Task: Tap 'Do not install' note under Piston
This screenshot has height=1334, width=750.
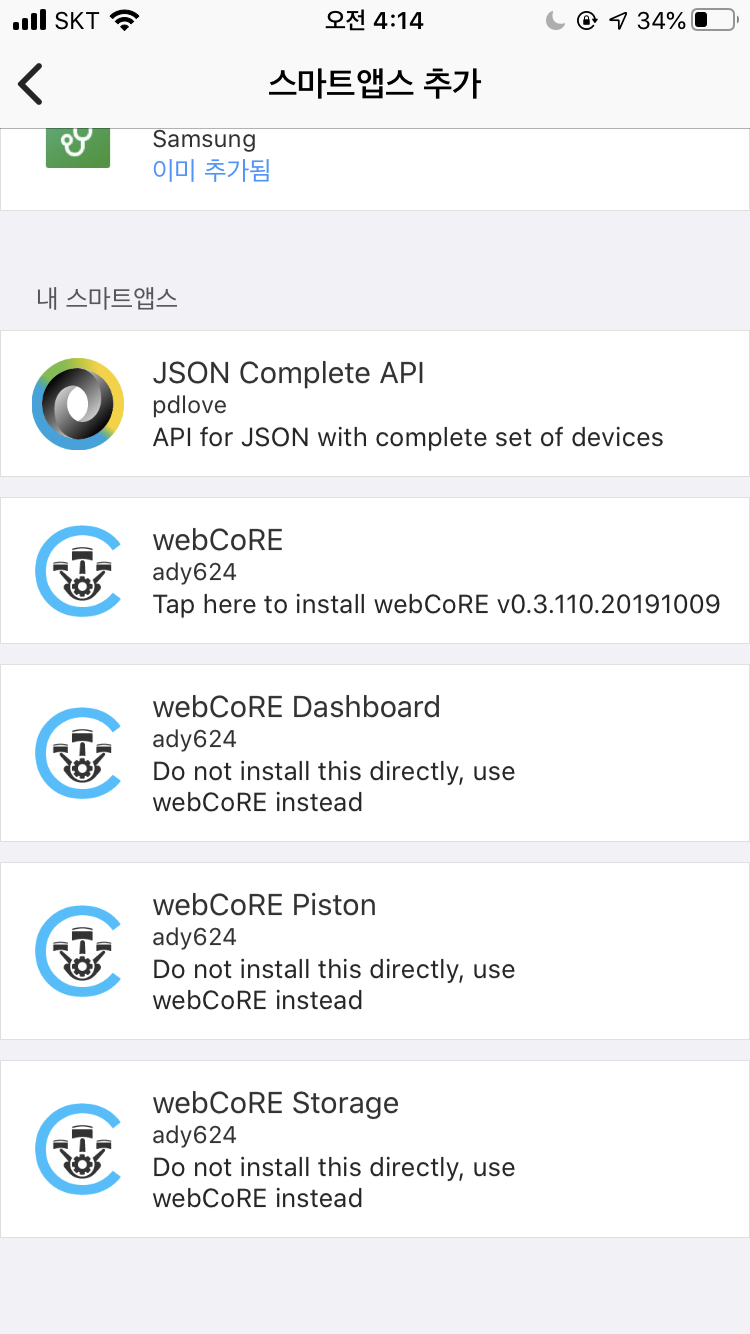Action: click(x=334, y=985)
